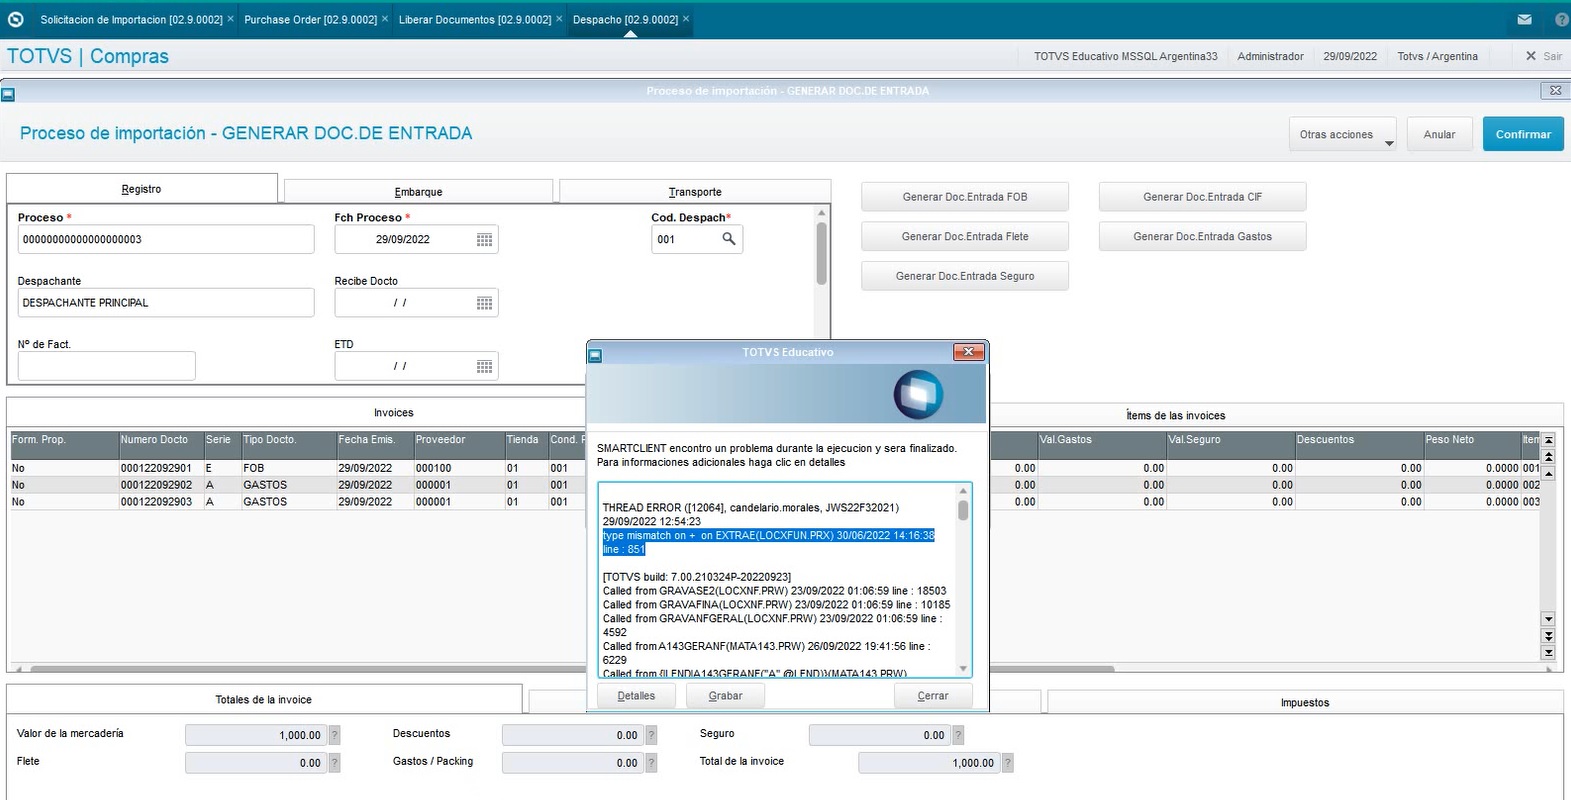Click the Peso Neto column header

[x=1471, y=440]
